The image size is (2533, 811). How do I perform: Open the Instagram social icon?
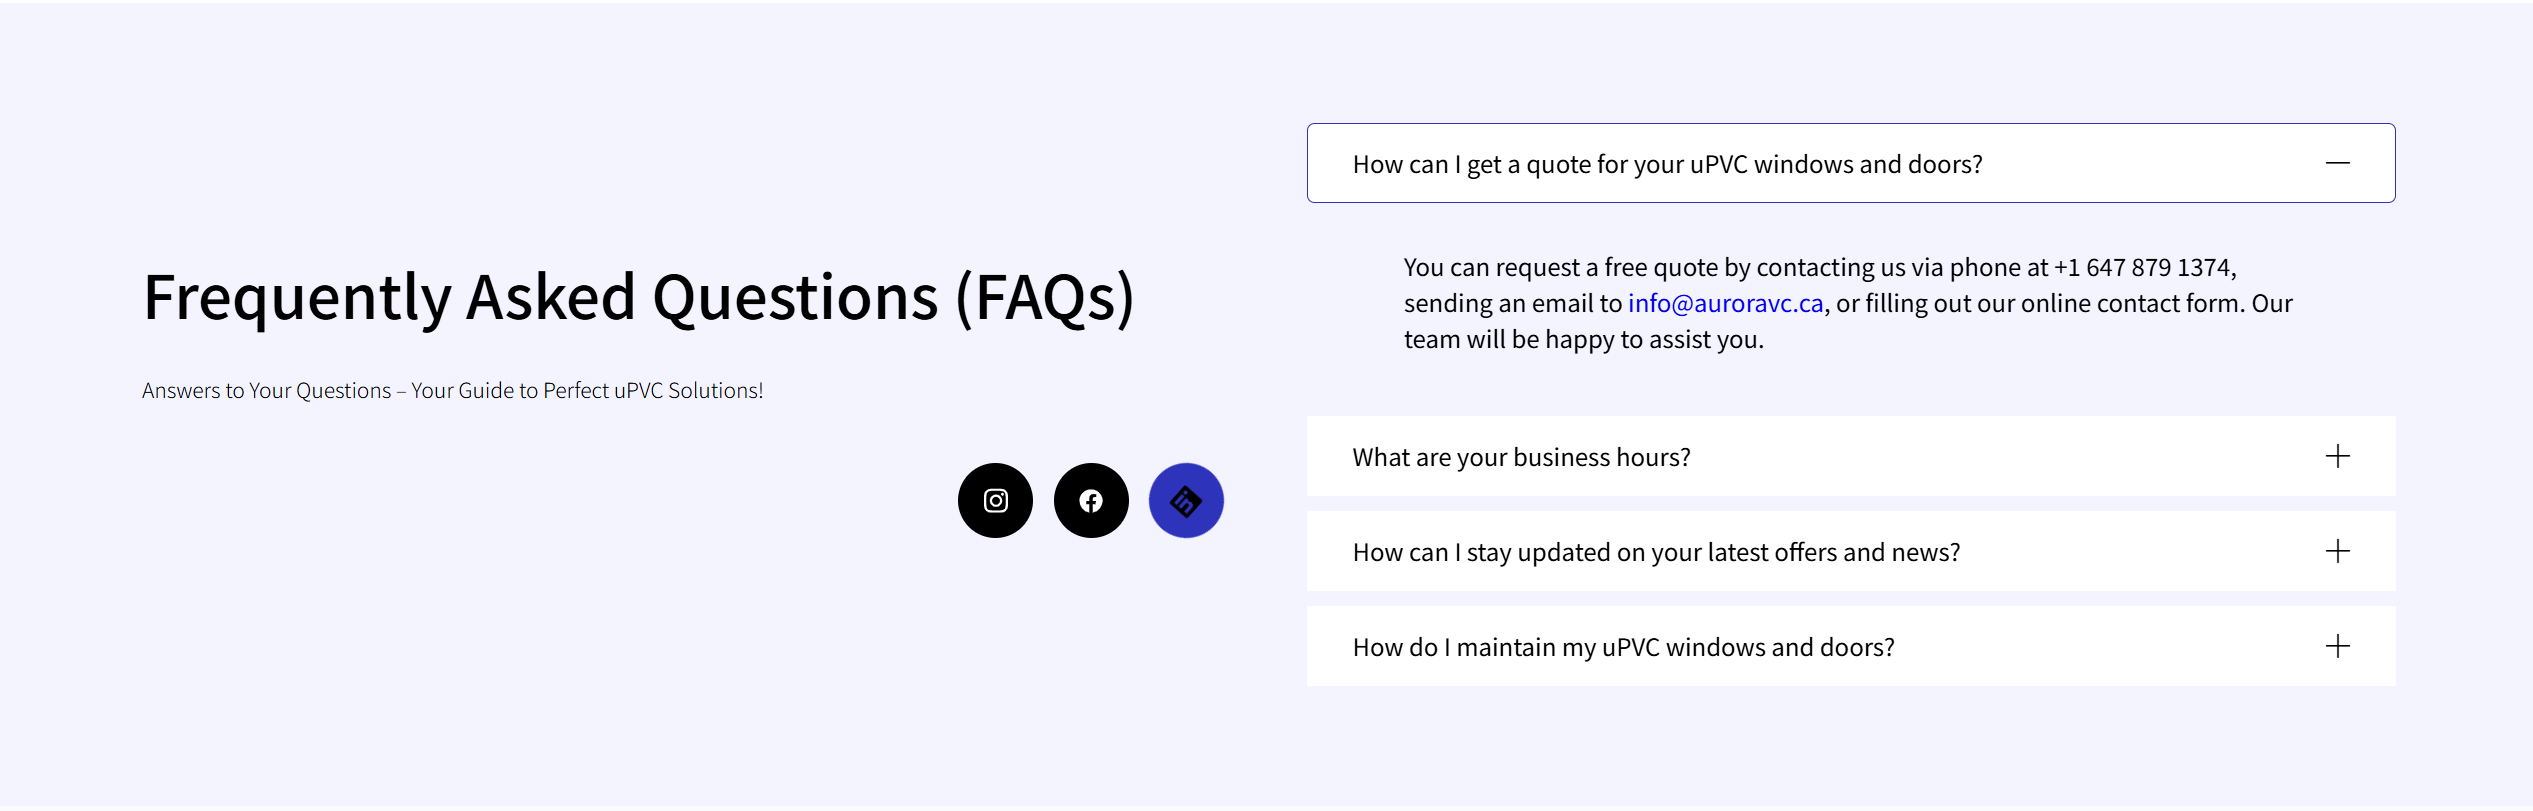click(995, 500)
